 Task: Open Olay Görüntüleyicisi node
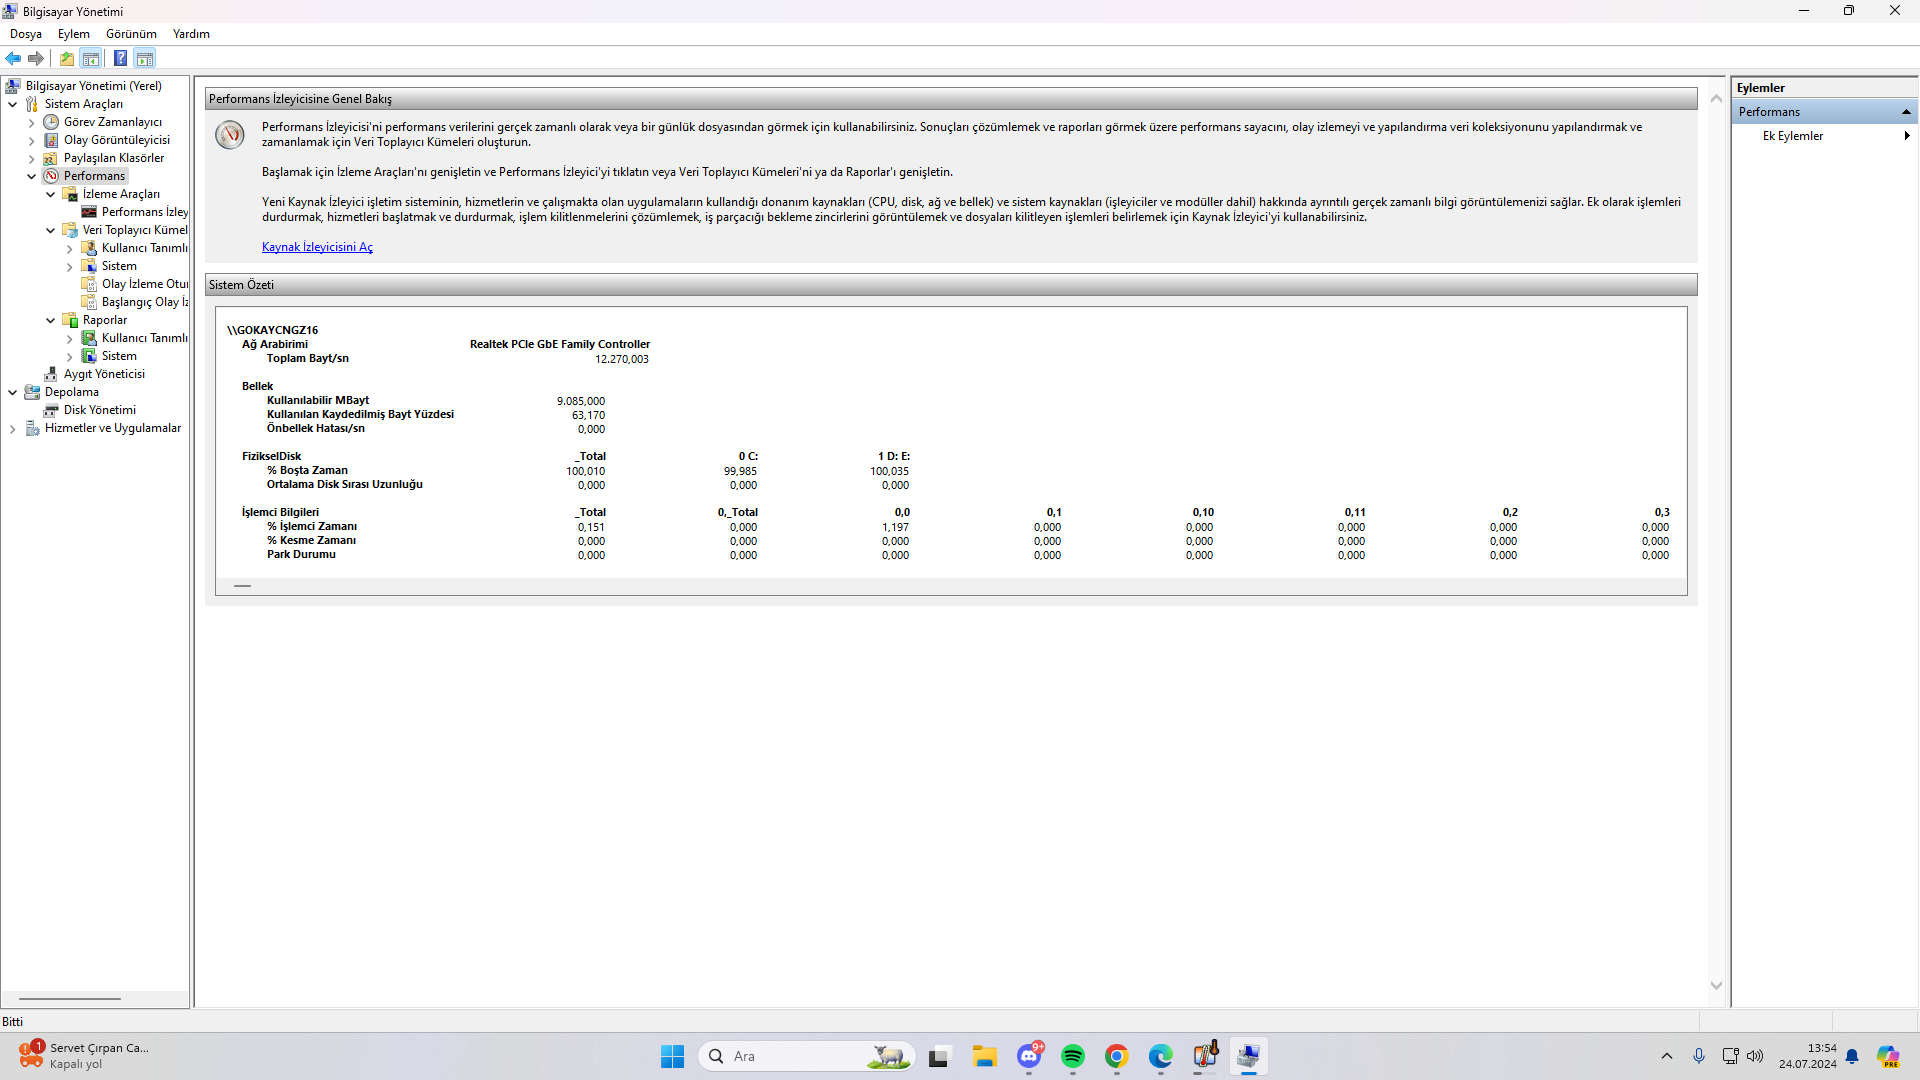(116, 140)
